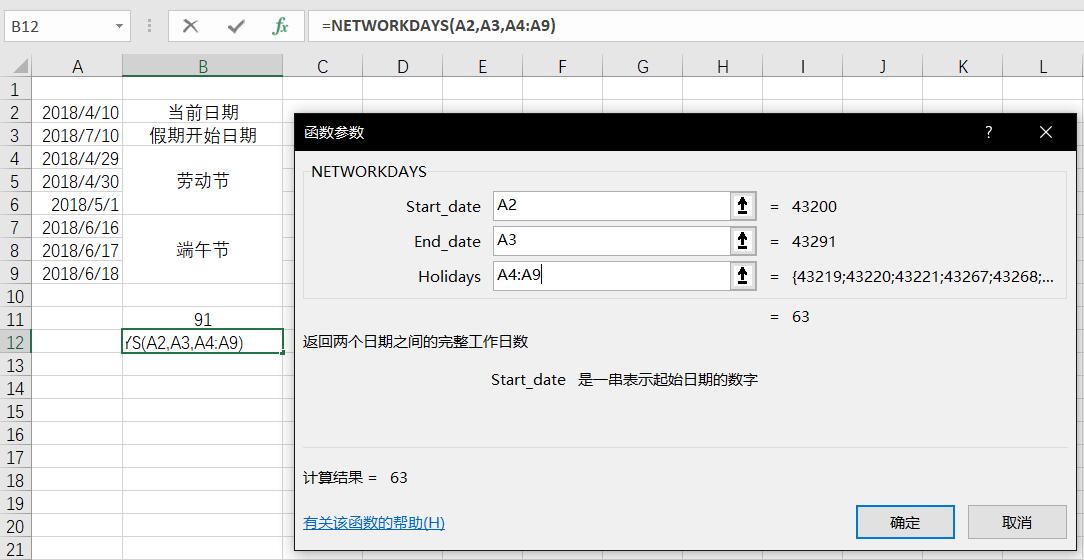
Task: Select column F header
Action: click(x=562, y=66)
